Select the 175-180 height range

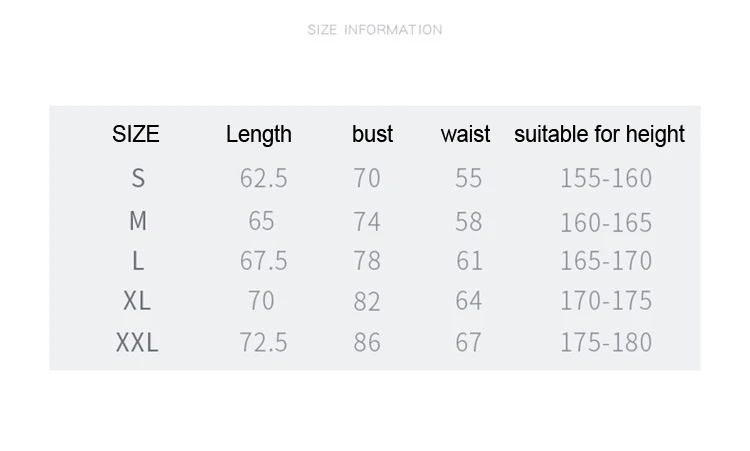606,342
